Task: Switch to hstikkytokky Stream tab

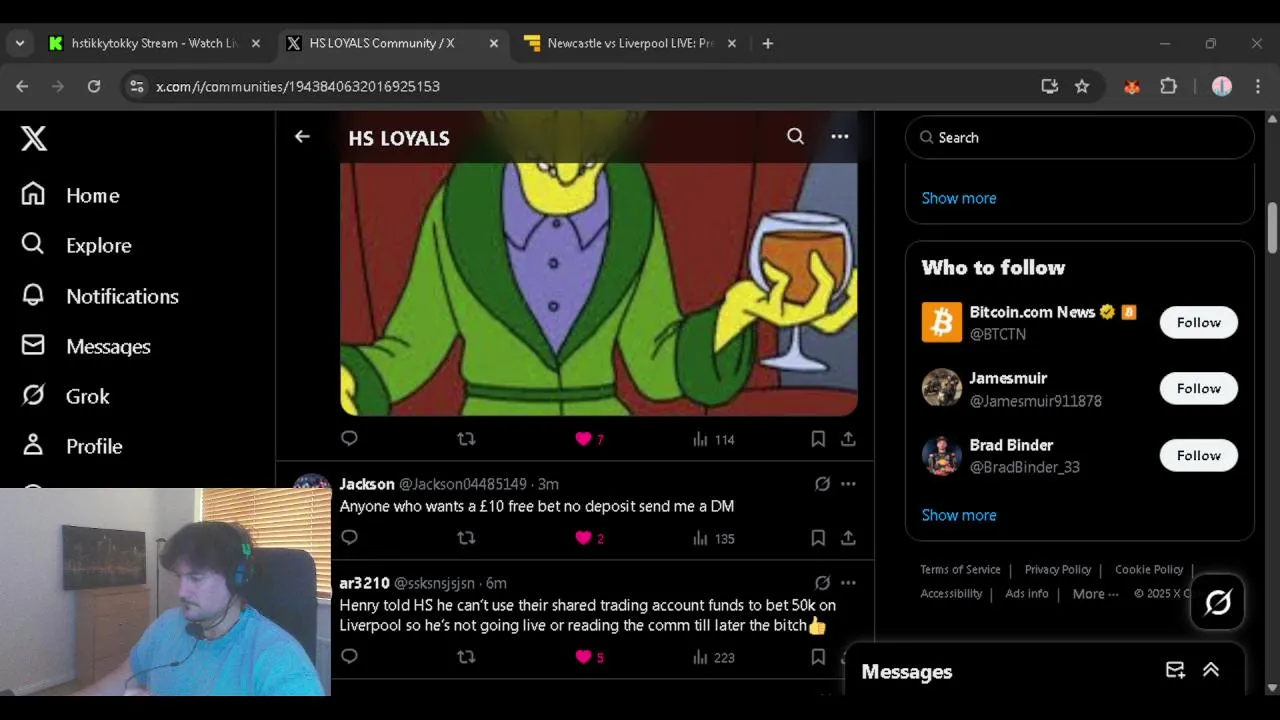Action: tap(155, 43)
